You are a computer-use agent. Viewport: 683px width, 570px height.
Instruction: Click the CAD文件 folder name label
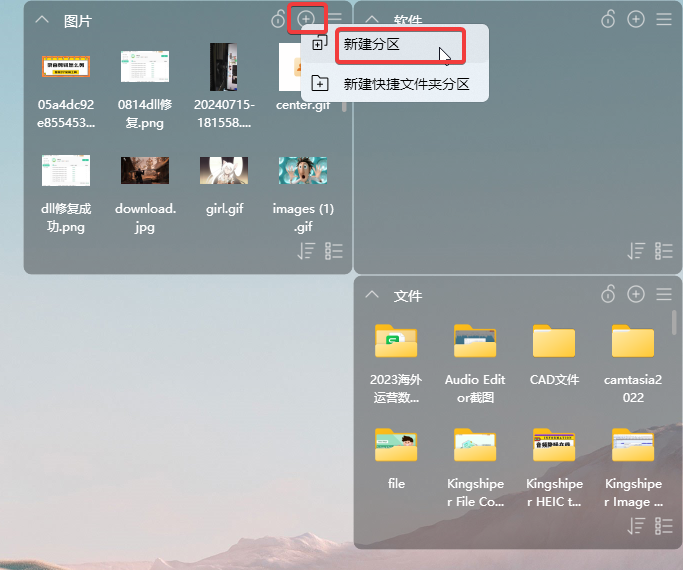point(554,380)
